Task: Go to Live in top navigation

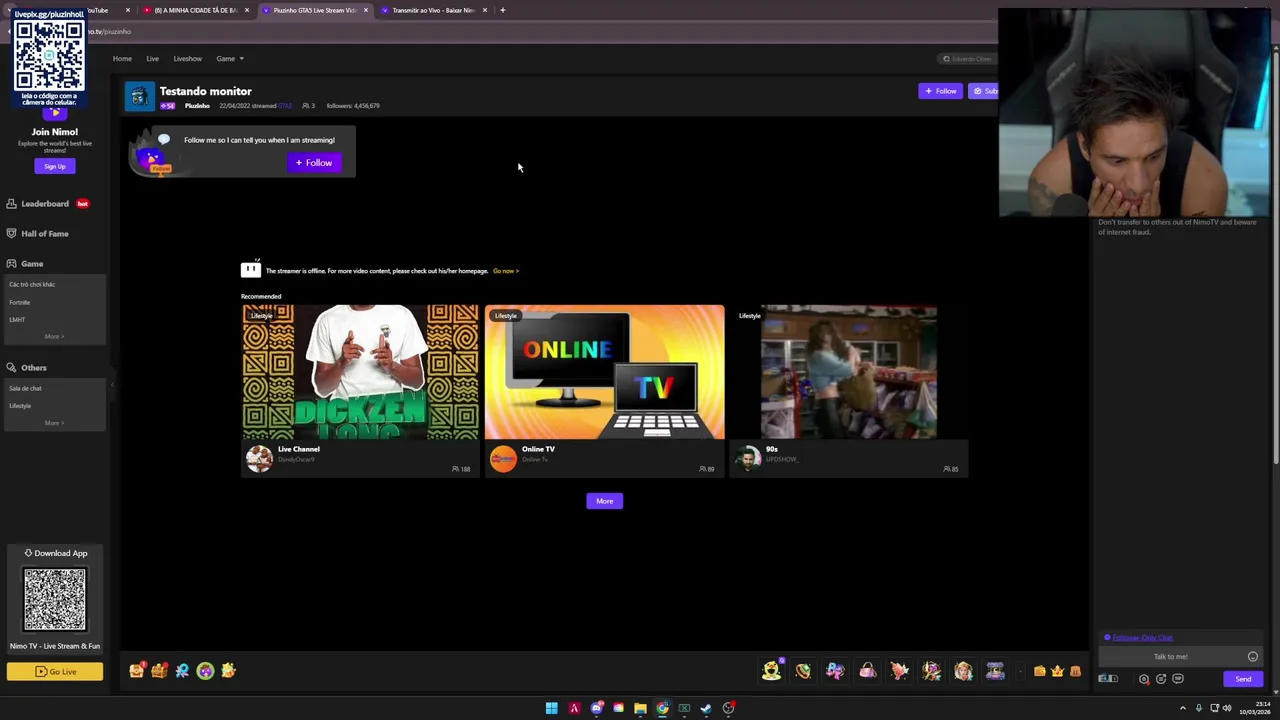Action: tap(152, 59)
